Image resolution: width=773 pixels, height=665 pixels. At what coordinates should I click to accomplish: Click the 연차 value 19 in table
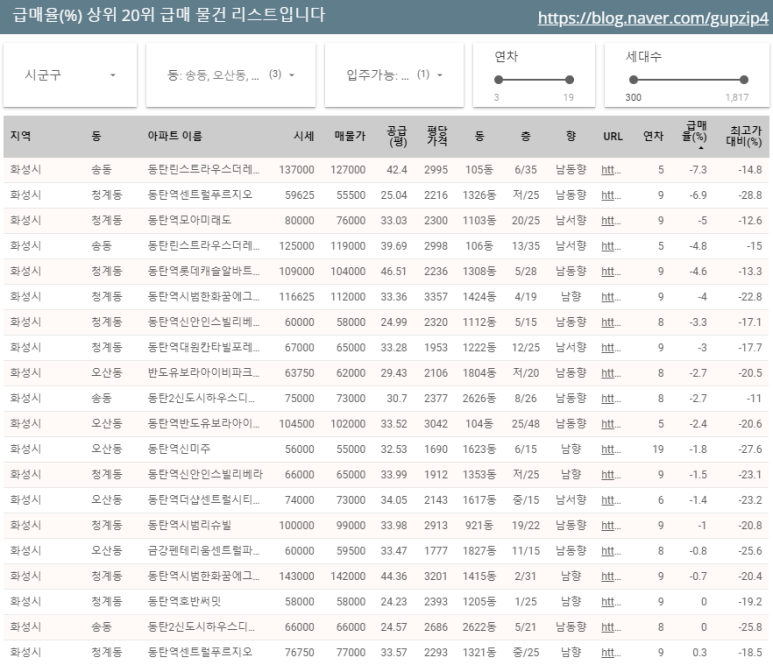pos(658,450)
